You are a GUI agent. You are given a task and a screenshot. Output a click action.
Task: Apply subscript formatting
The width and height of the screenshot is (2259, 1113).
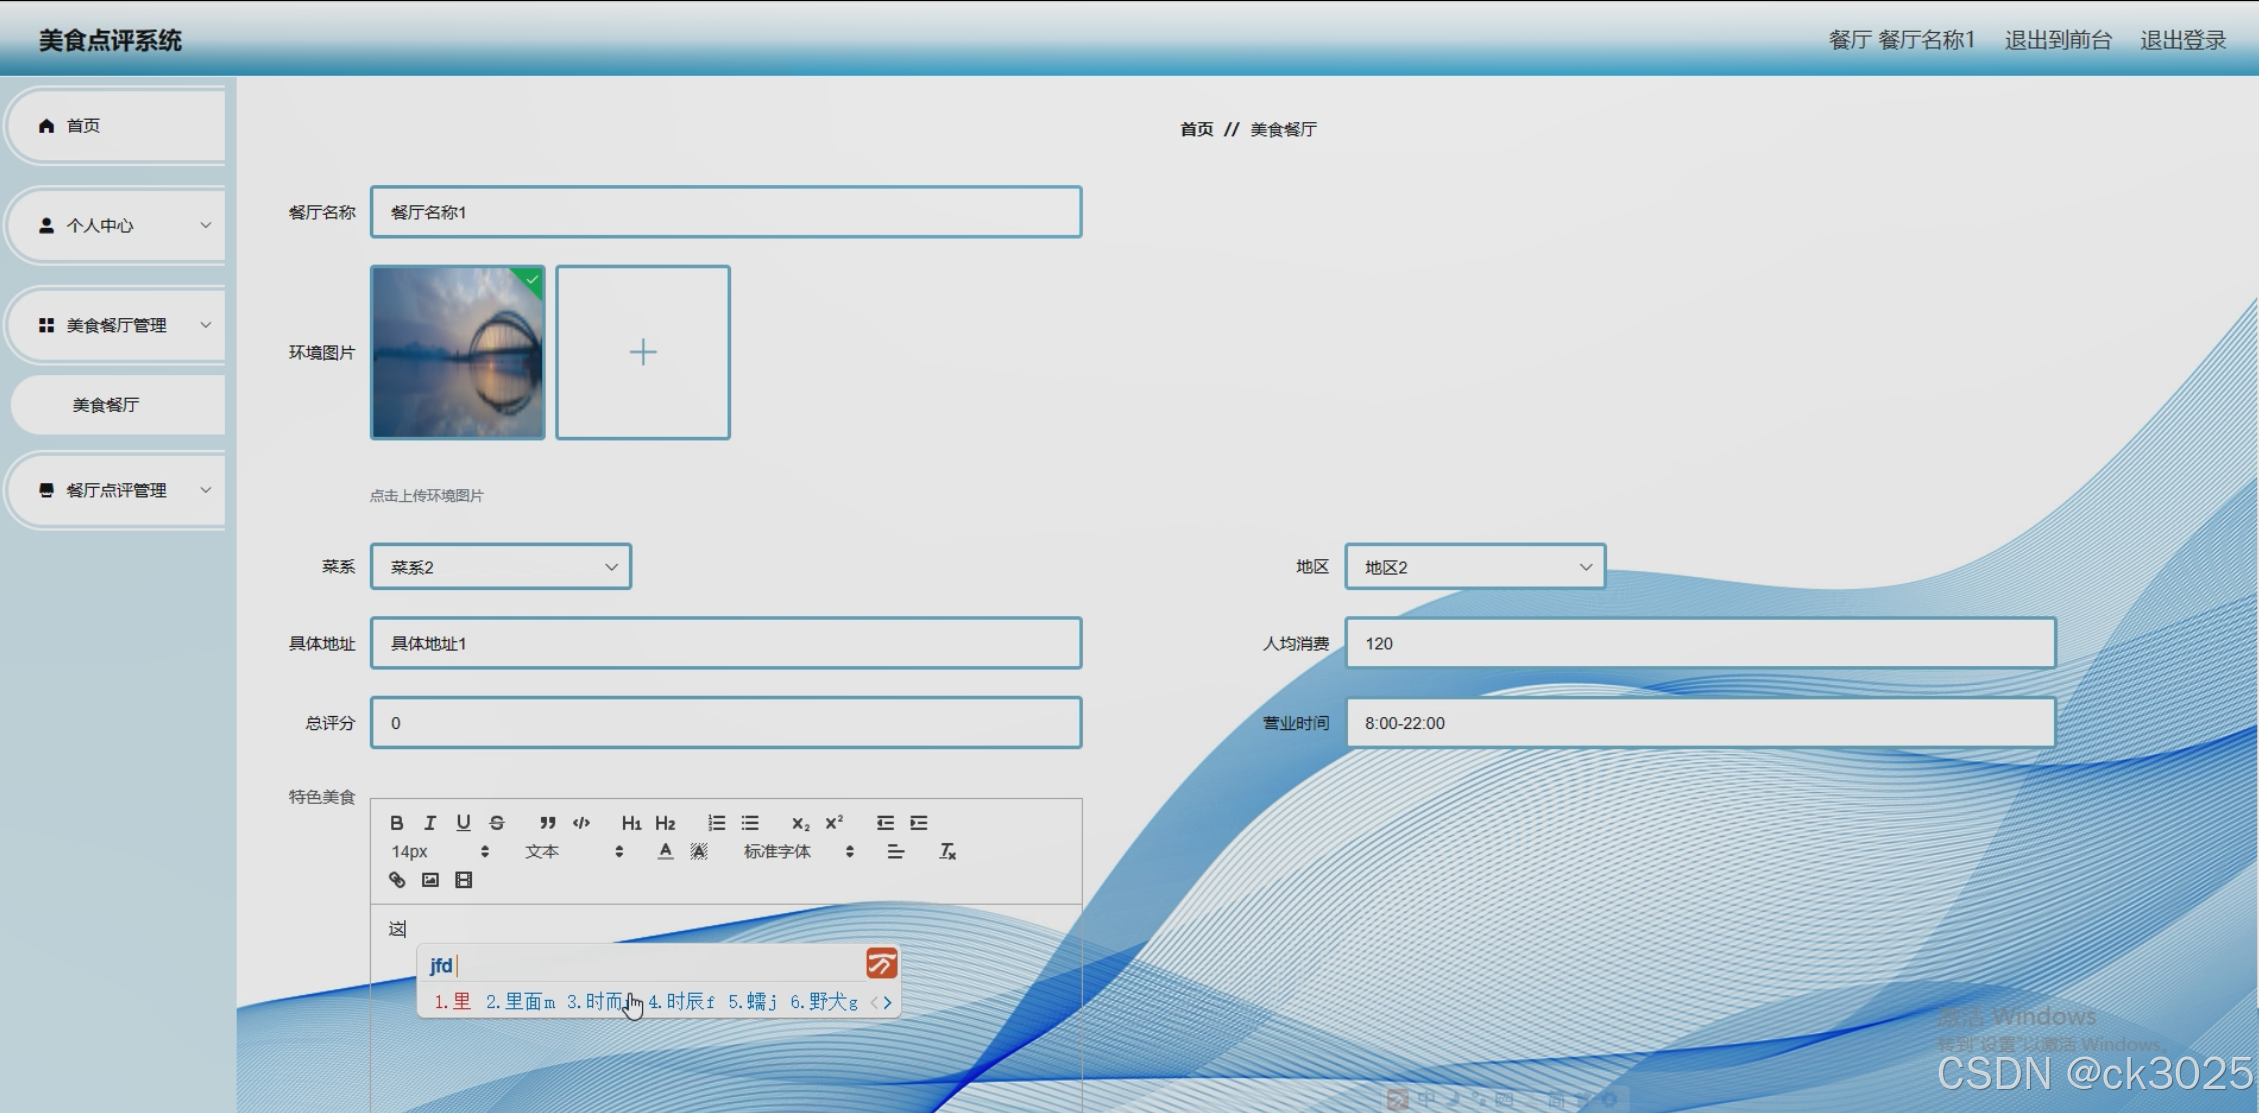point(800,823)
